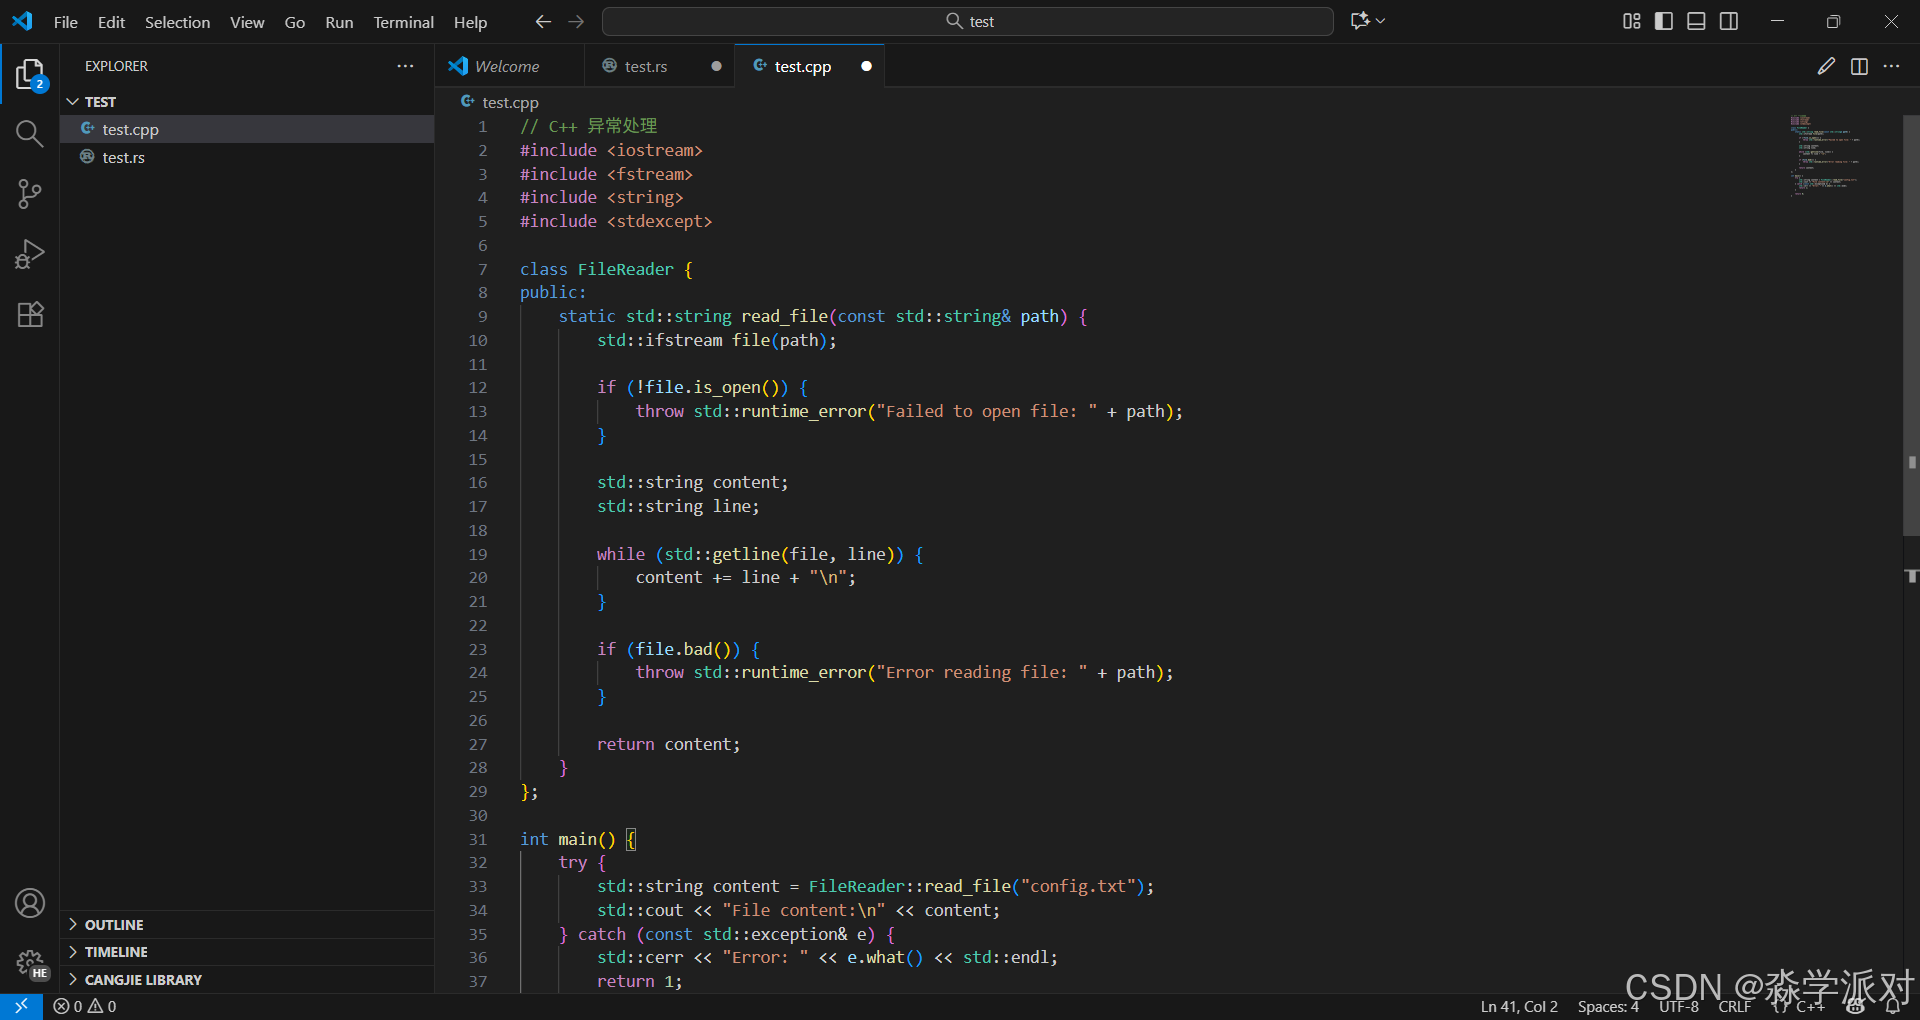Viewport: 1920px width, 1020px height.
Task: Change the CRLF line ending setting
Action: [x=1735, y=1007]
